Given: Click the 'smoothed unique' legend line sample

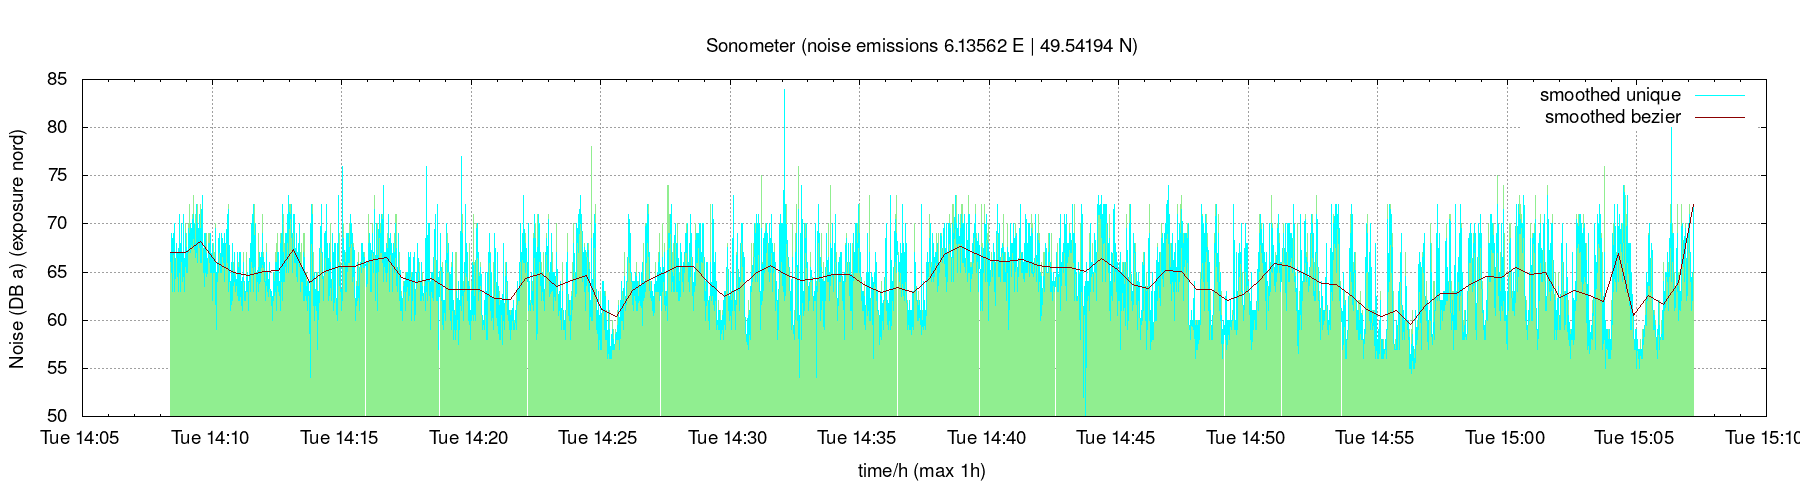Looking at the screenshot, I should click(x=1718, y=95).
